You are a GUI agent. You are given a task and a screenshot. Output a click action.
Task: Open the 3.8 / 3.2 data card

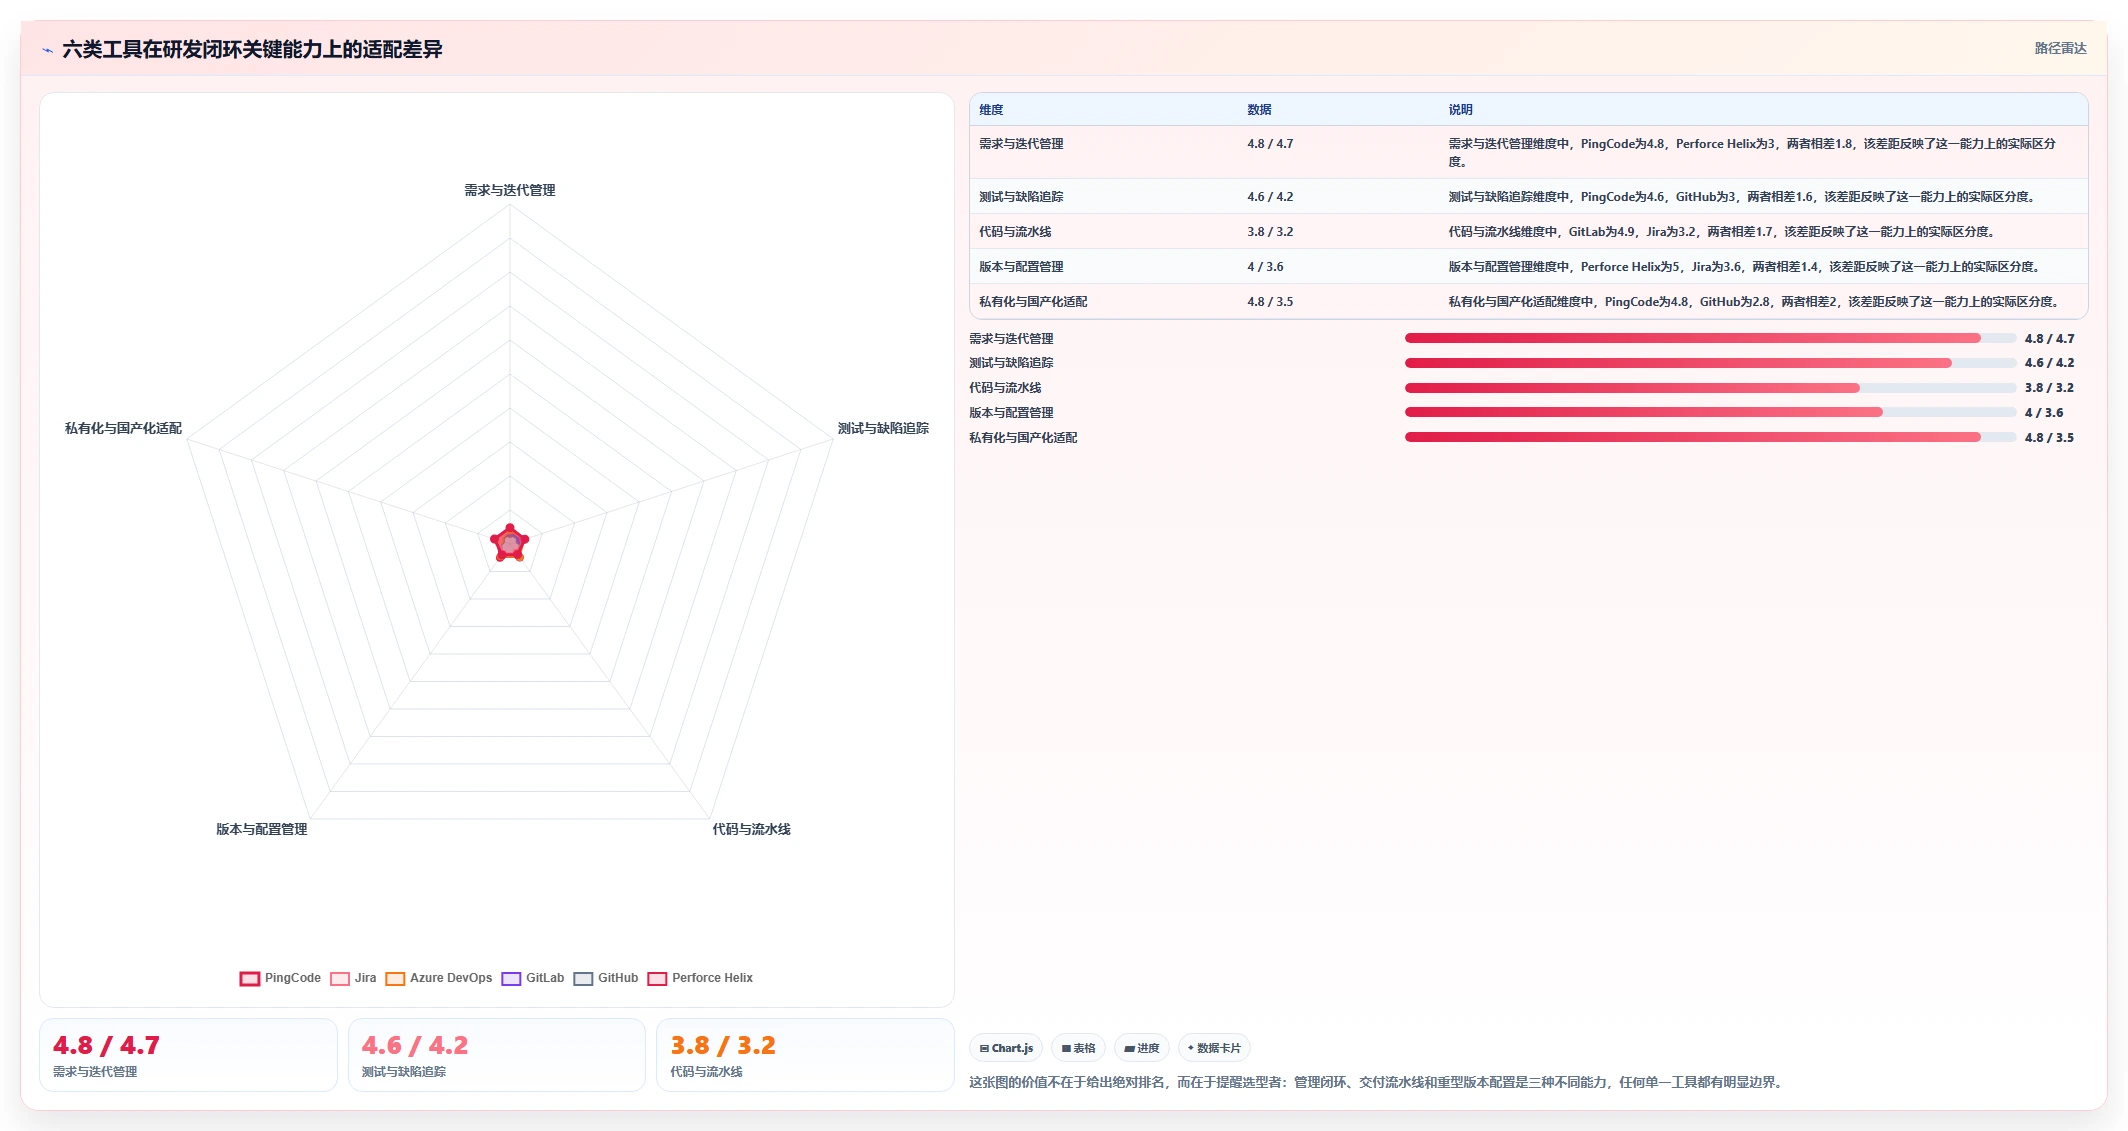[x=805, y=1055]
